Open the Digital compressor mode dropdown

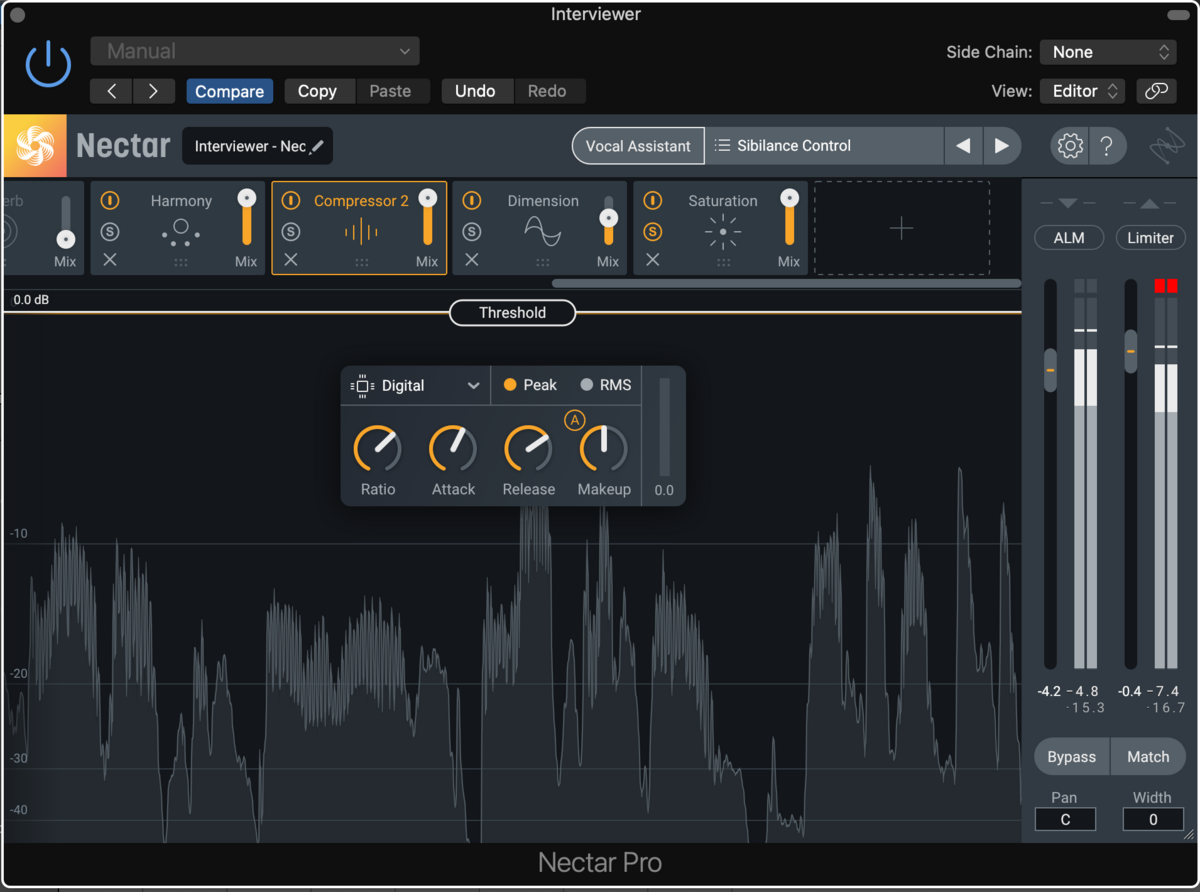point(415,386)
